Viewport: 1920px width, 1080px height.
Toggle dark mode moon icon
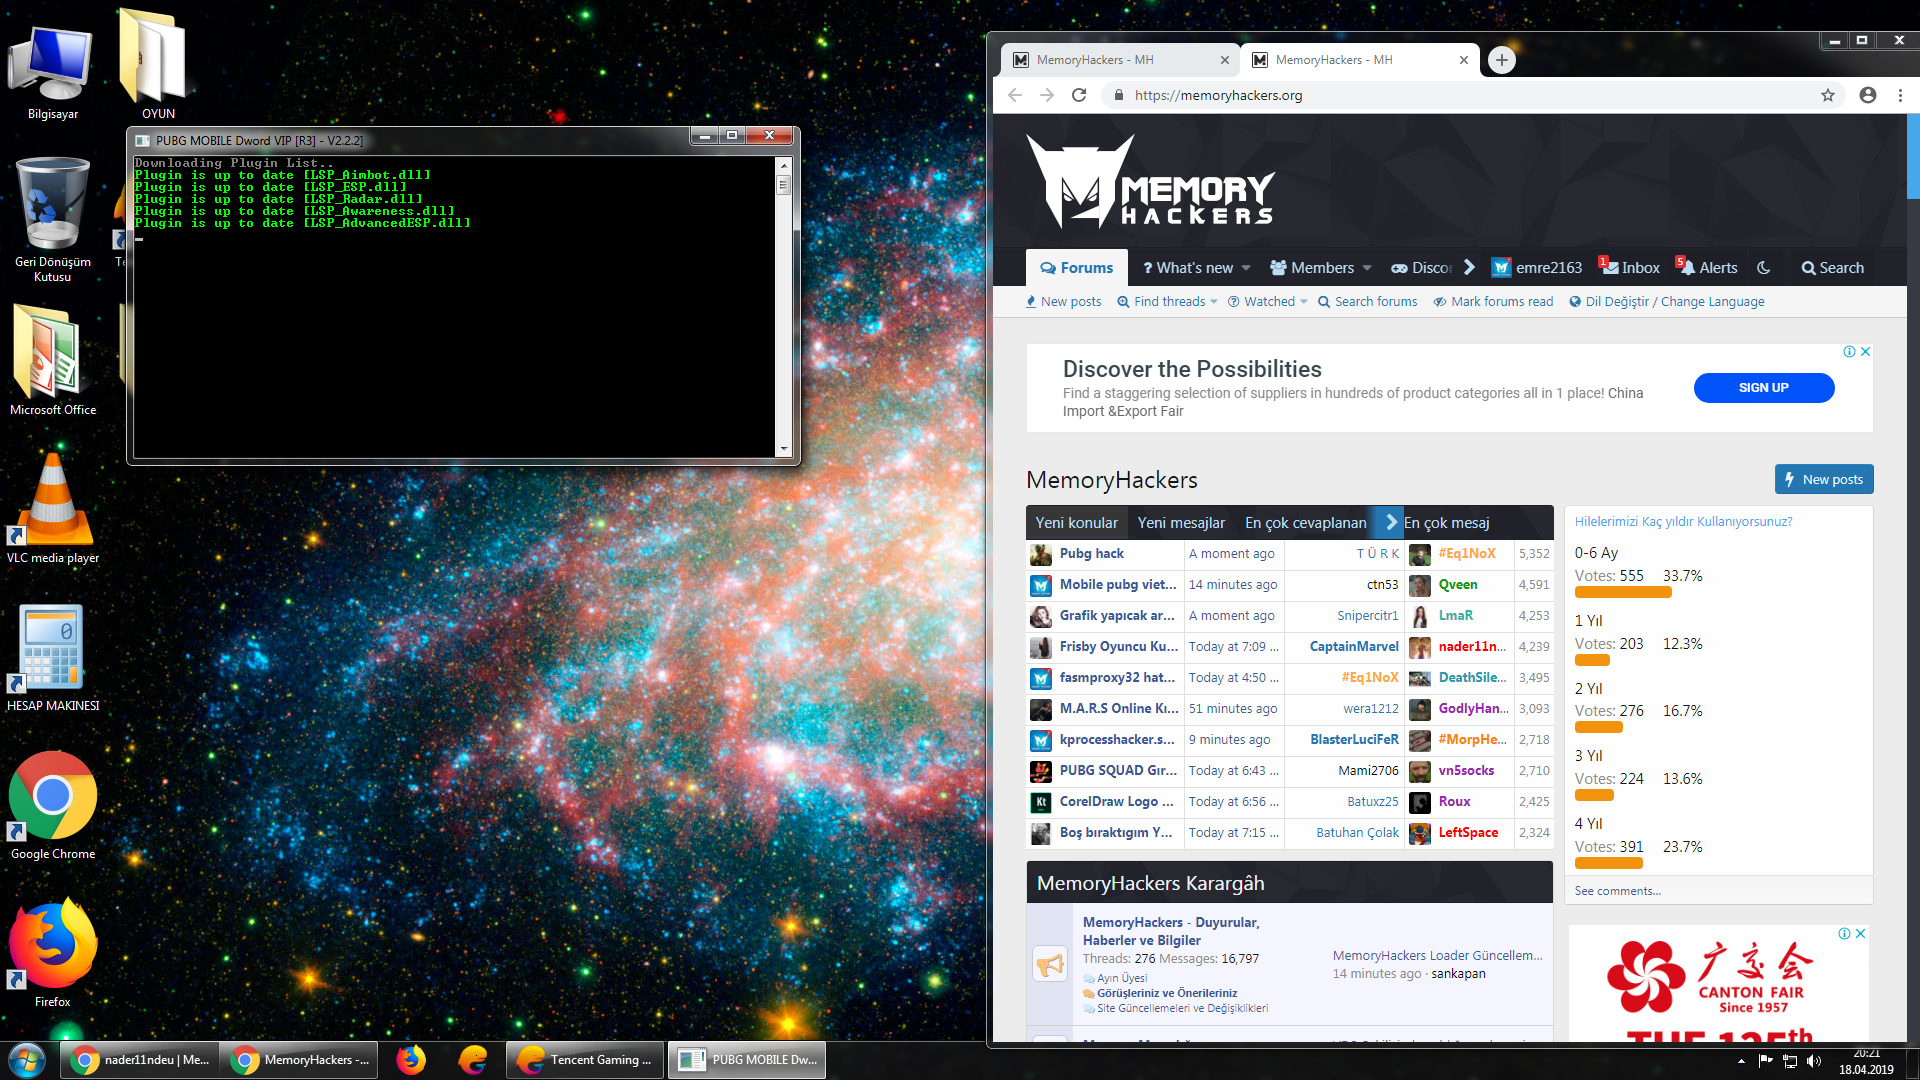1764,268
